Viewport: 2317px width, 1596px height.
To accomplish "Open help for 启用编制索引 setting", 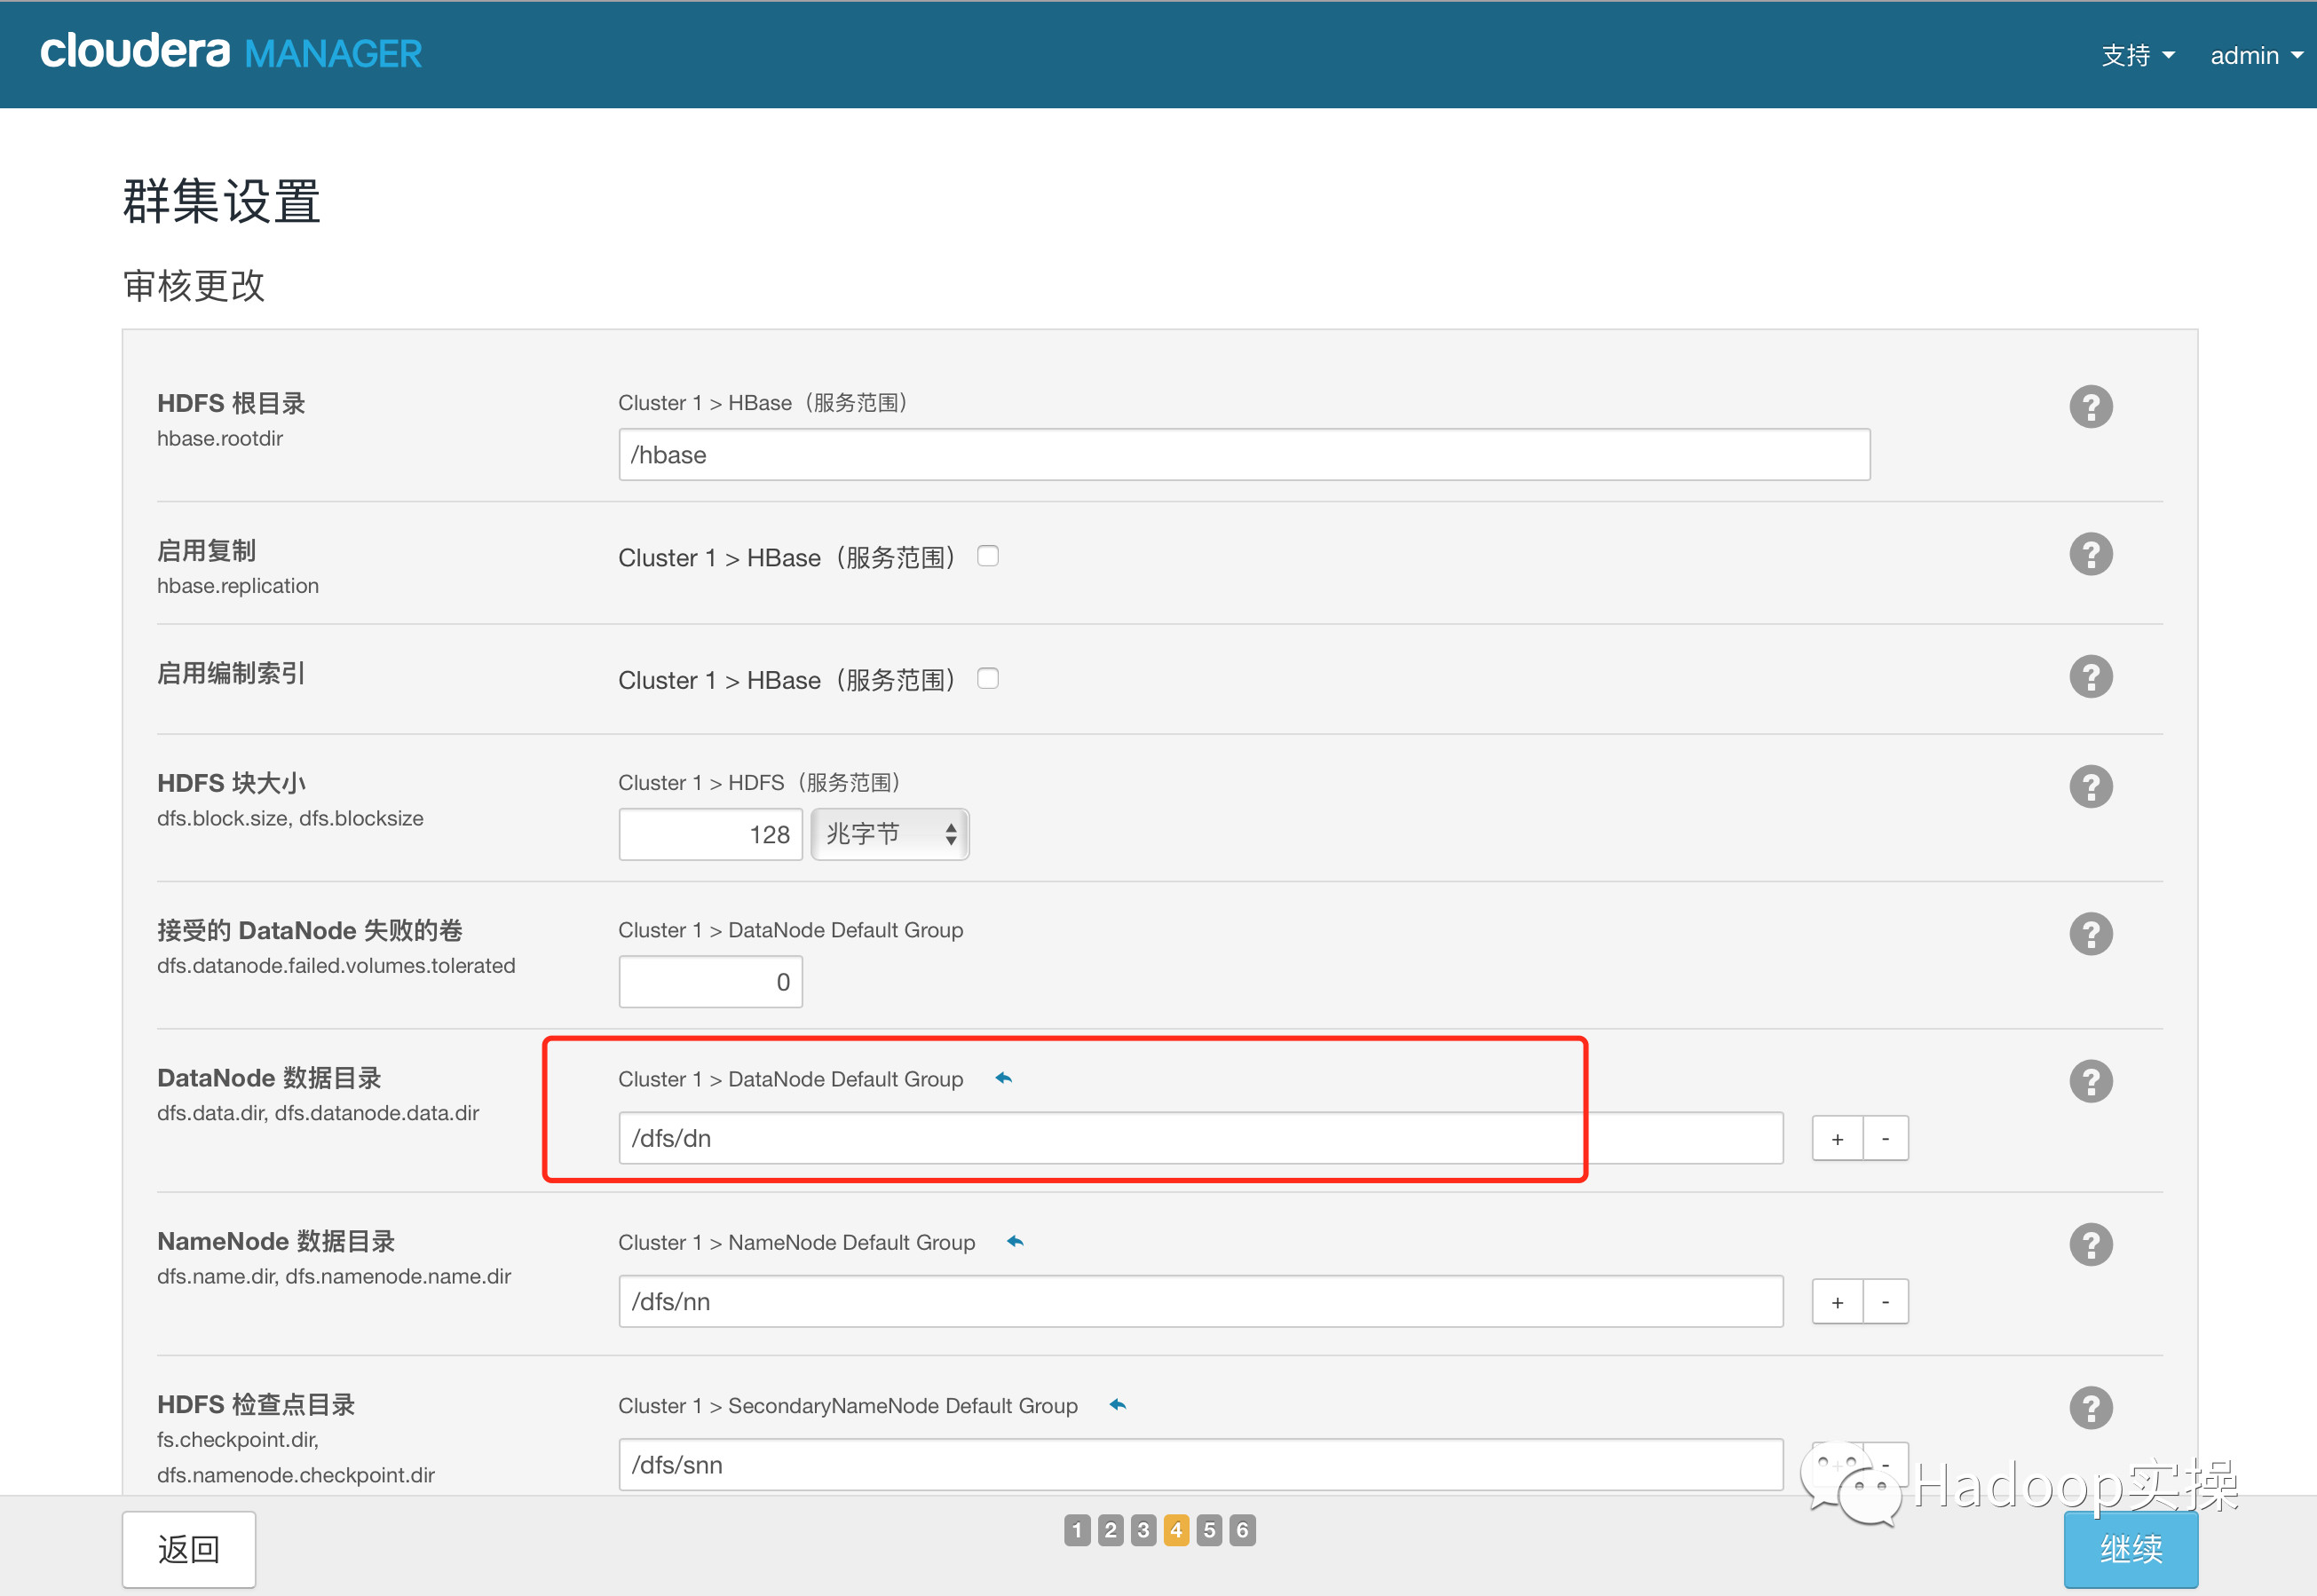I will (2090, 677).
